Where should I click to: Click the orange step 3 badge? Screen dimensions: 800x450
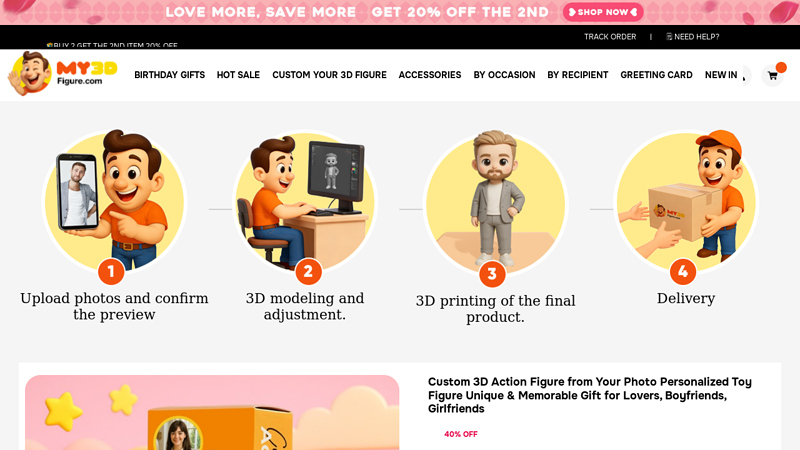click(x=492, y=274)
